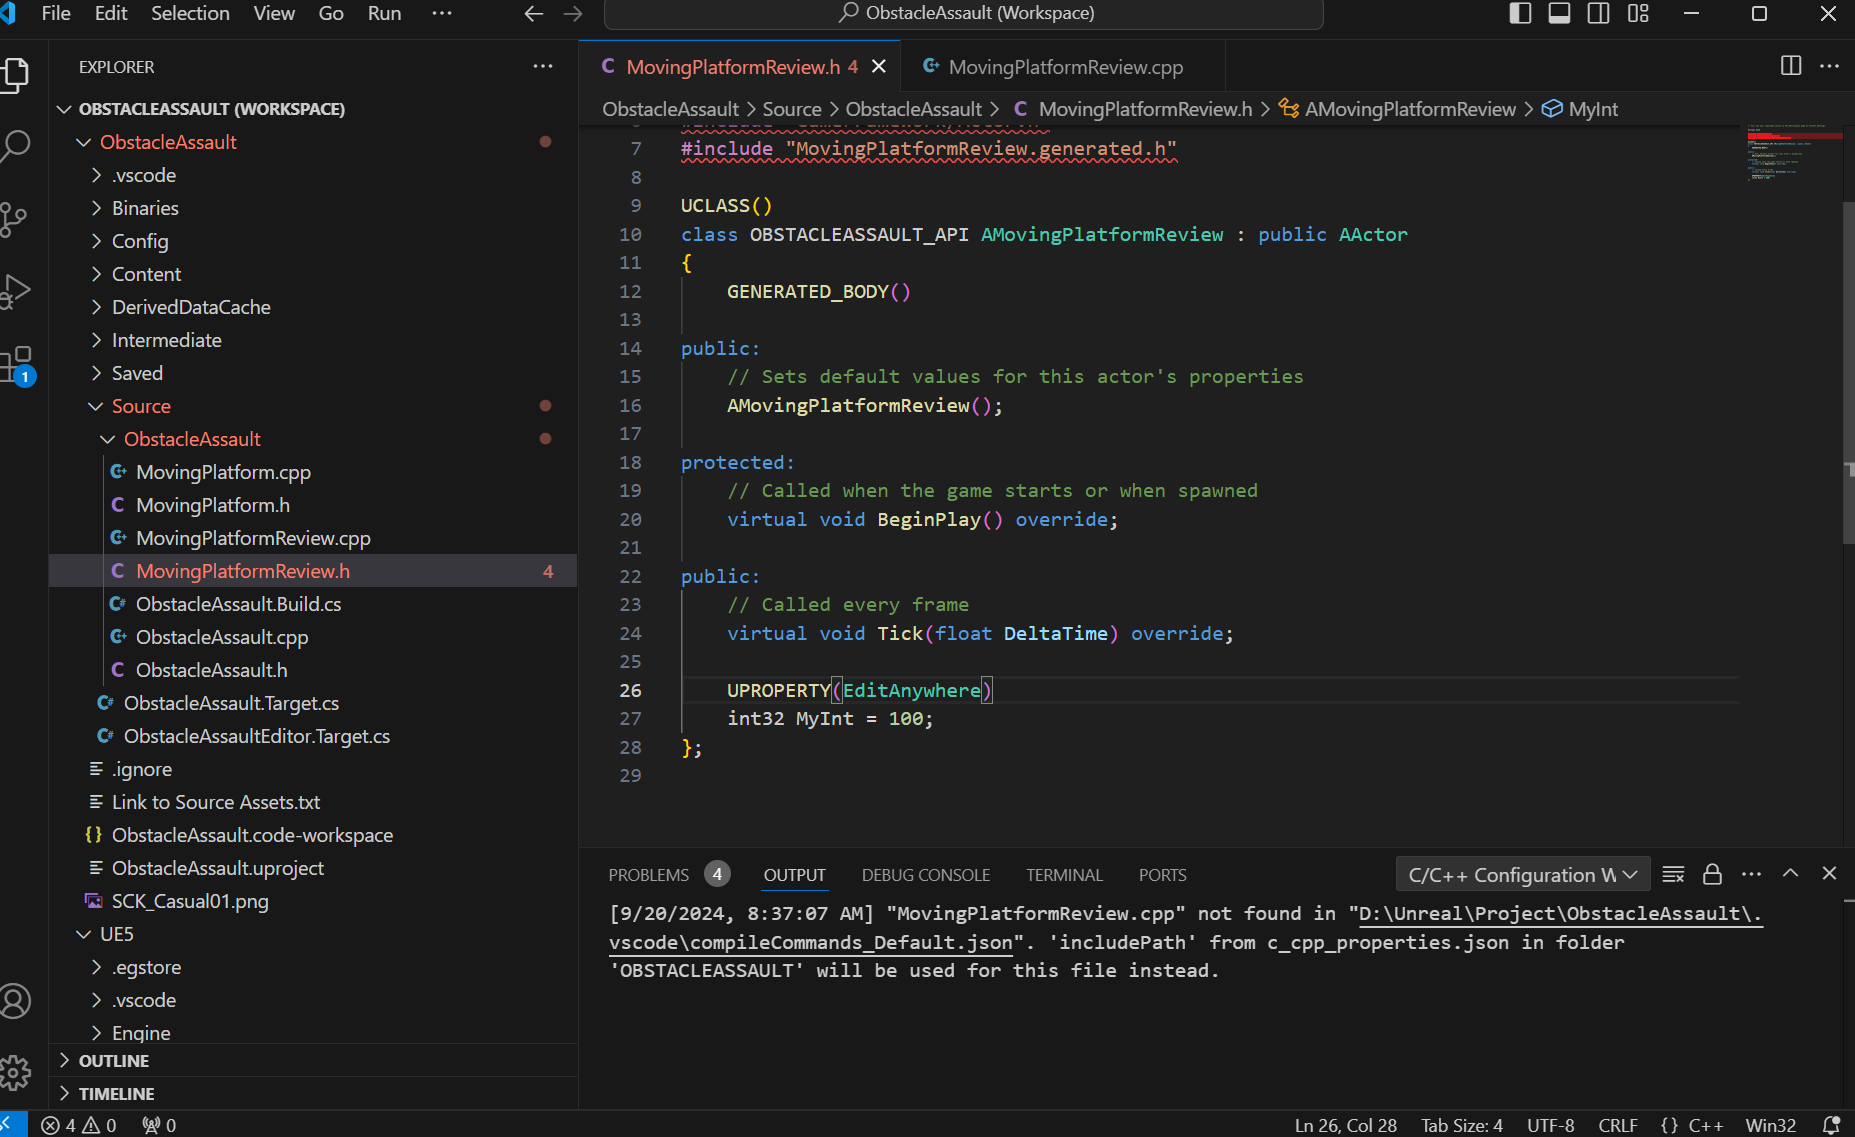The width and height of the screenshot is (1855, 1137).
Task: Switch to the DEBUG CONSOLE tab
Action: [926, 875]
